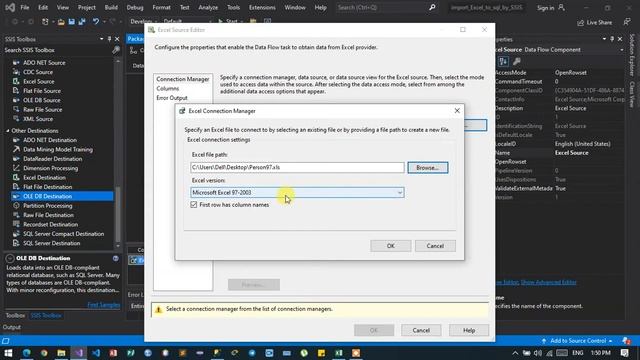Open the File menu

[25, 7]
